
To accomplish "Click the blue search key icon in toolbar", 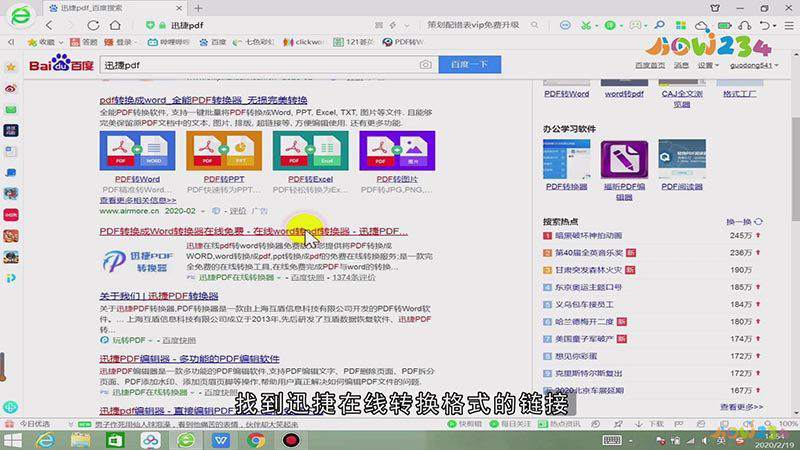I will 660,25.
